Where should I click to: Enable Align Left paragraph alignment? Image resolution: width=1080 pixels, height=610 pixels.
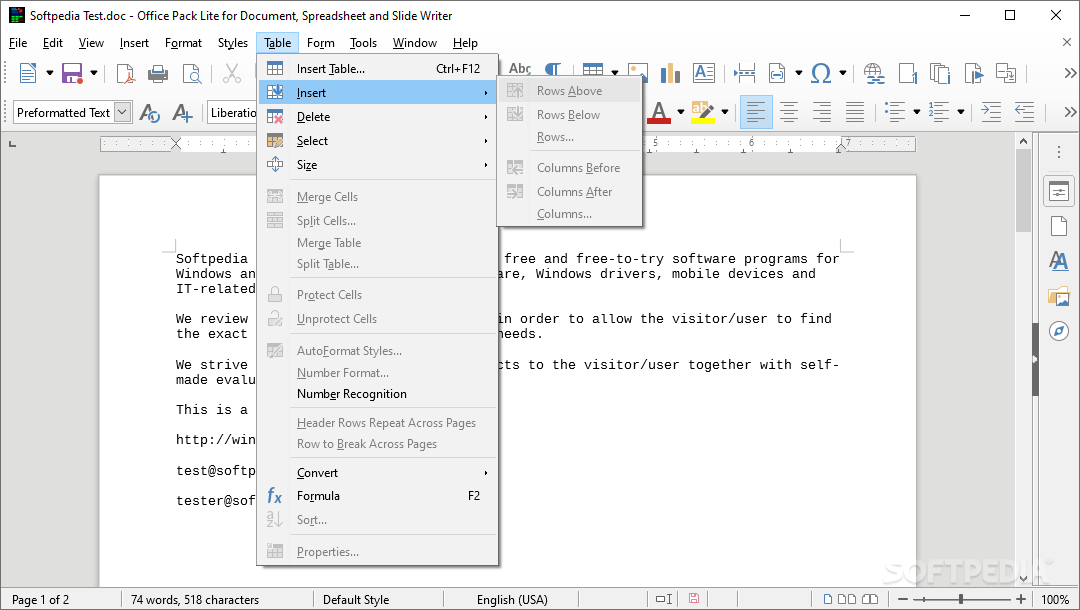point(756,112)
